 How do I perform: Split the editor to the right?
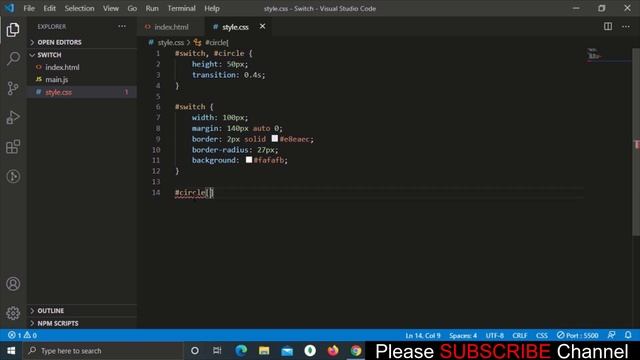pyautogui.click(x=608, y=27)
